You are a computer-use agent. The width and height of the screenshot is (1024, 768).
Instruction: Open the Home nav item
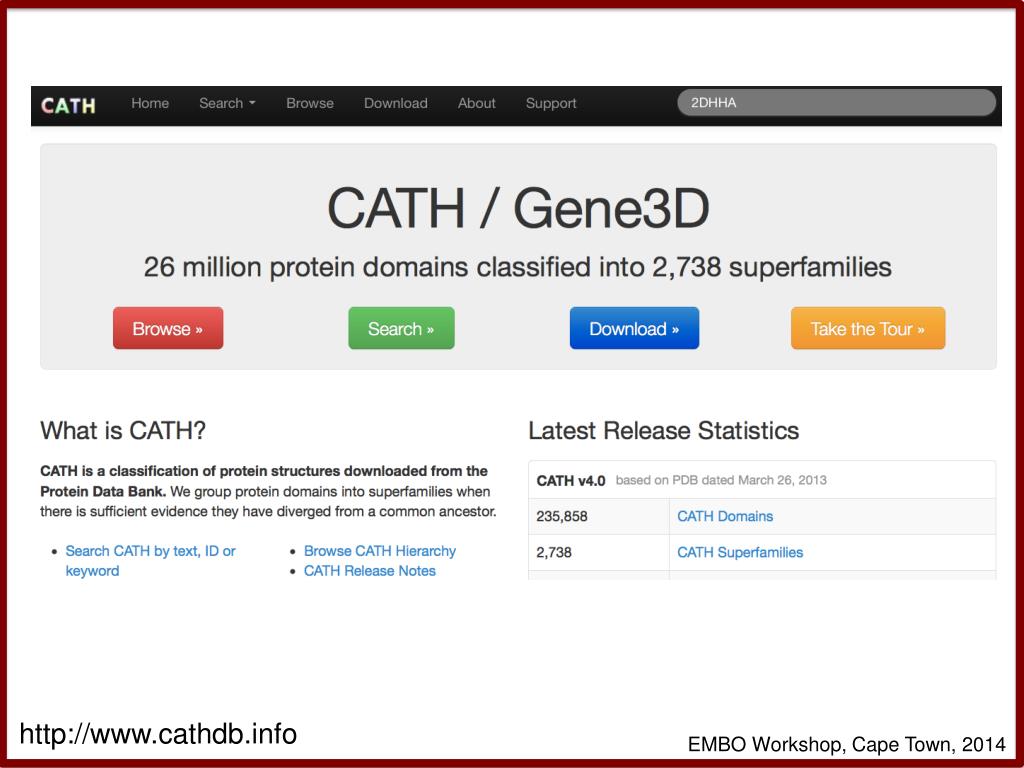pyautogui.click(x=150, y=103)
